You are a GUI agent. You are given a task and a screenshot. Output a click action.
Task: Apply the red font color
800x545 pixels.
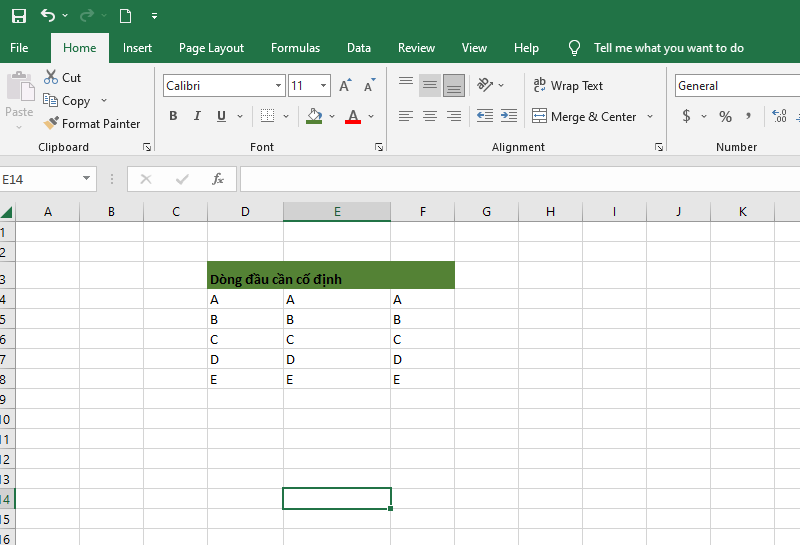pyautogui.click(x=353, y=116)
